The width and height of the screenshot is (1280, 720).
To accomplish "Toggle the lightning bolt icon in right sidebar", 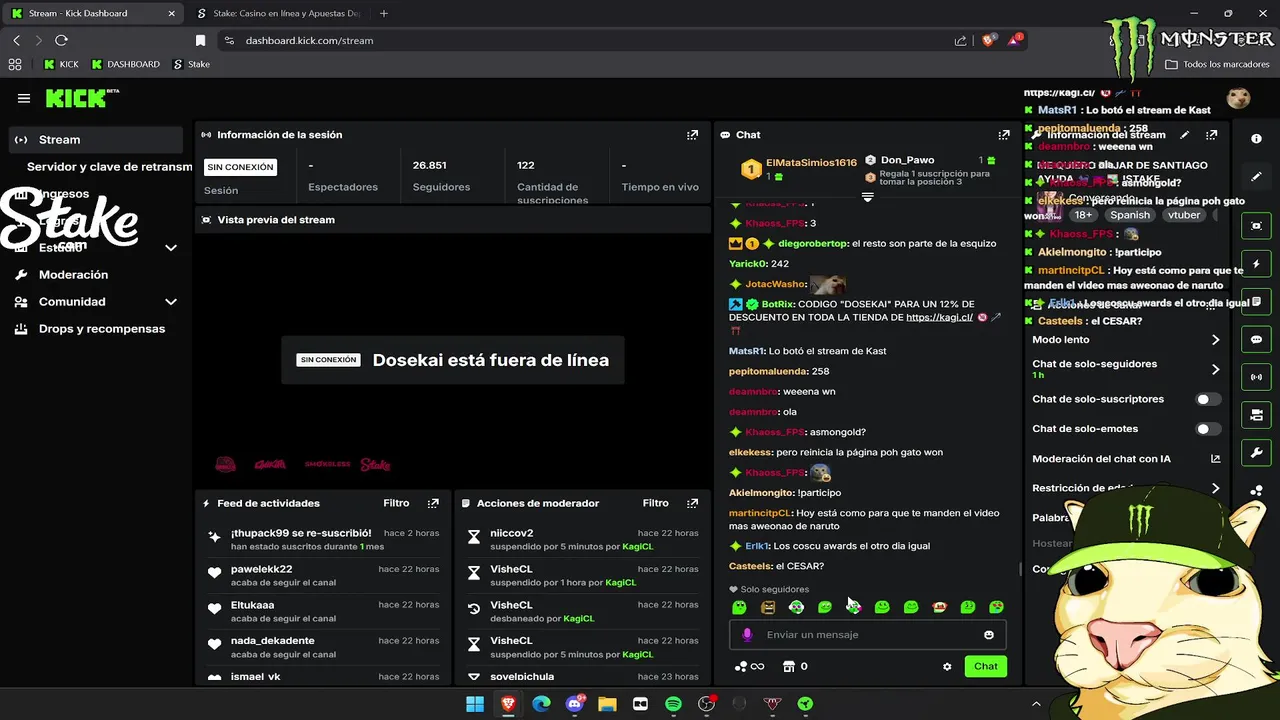I will pos(1256,264).
